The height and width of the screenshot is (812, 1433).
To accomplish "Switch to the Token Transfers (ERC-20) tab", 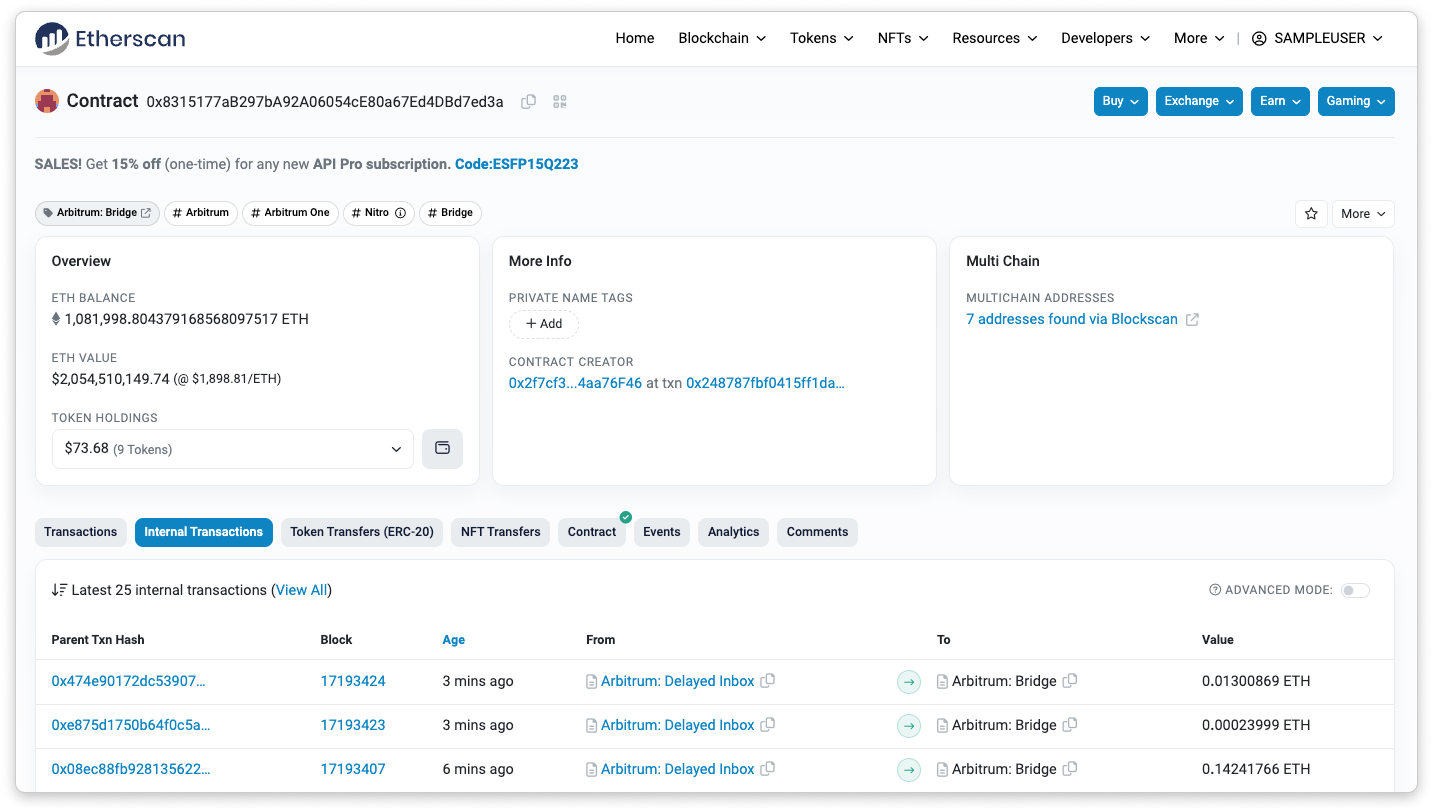I will tap(362, 532).
